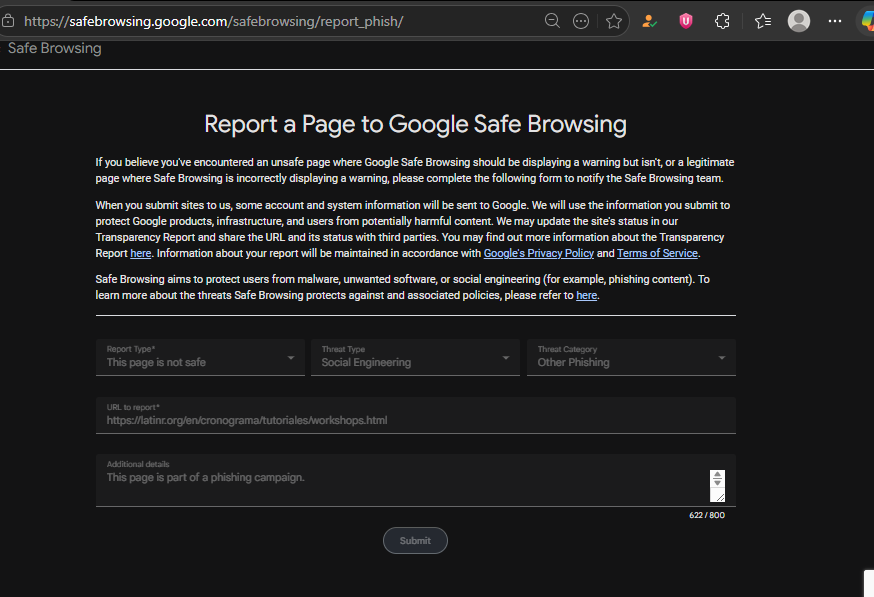This screenshot has height=597, width=874.
Task: Open the Threat Type dropdown
Action: [x=415, y=357]
